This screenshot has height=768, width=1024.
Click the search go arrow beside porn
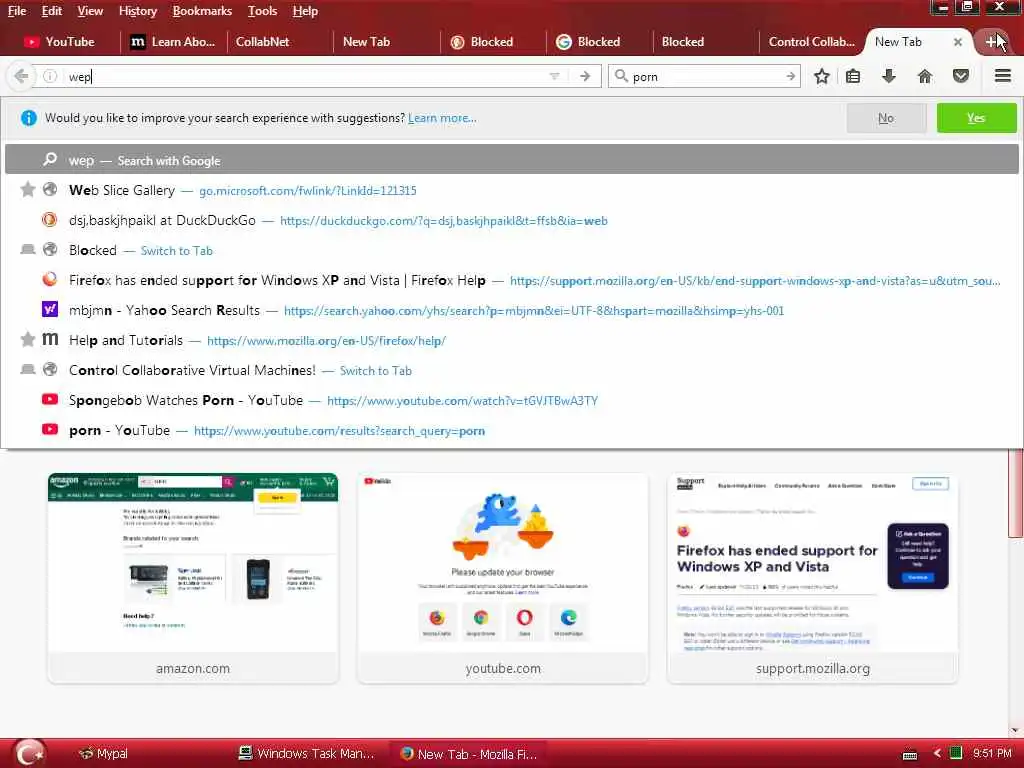pyautogui.click(x=790, y=76)
